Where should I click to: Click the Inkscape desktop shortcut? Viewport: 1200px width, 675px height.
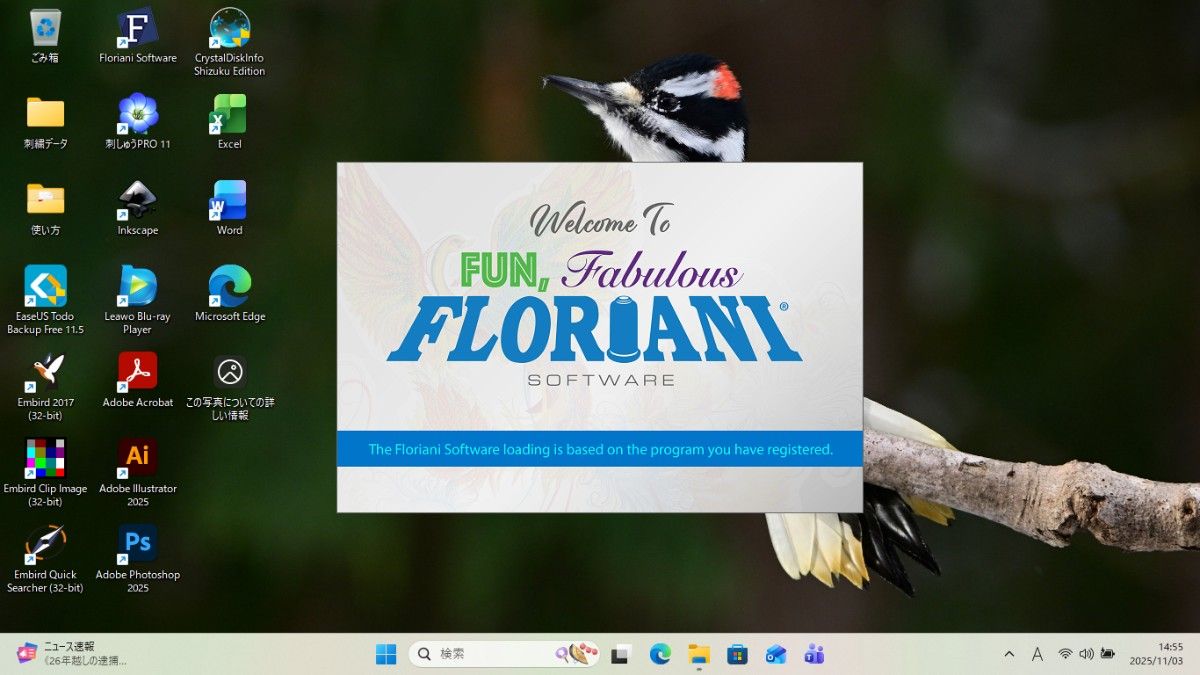tap(138, 200)
